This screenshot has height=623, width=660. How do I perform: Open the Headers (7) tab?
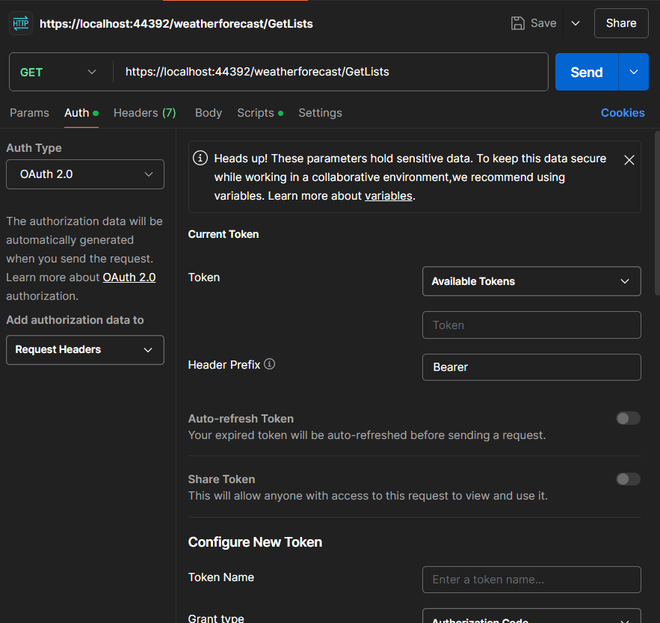point(144,113)
